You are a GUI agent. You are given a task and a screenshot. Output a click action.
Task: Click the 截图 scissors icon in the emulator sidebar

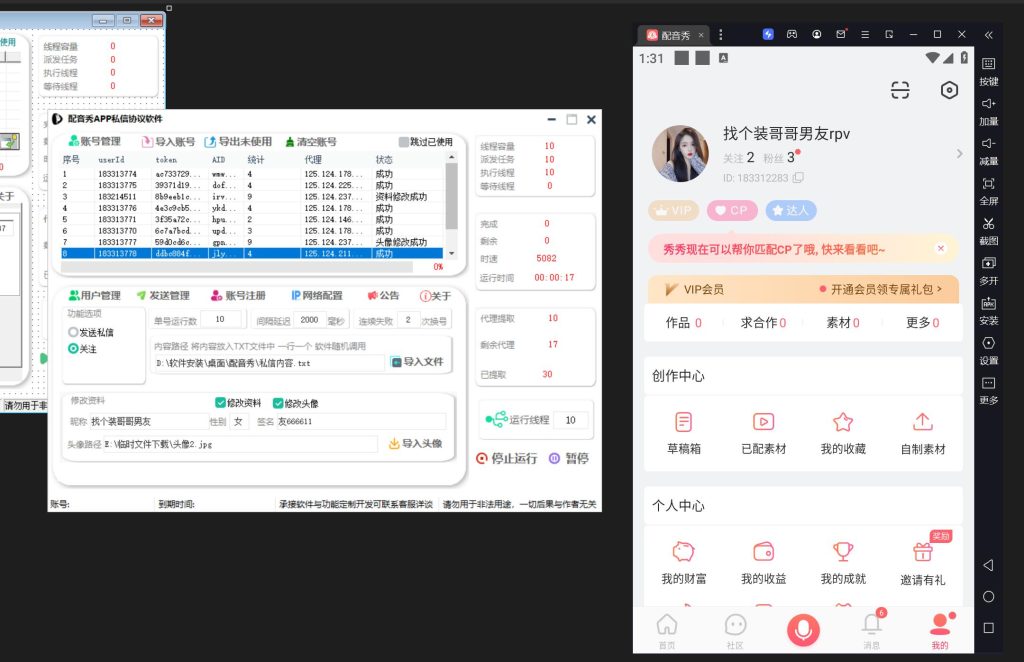point(988,223)
